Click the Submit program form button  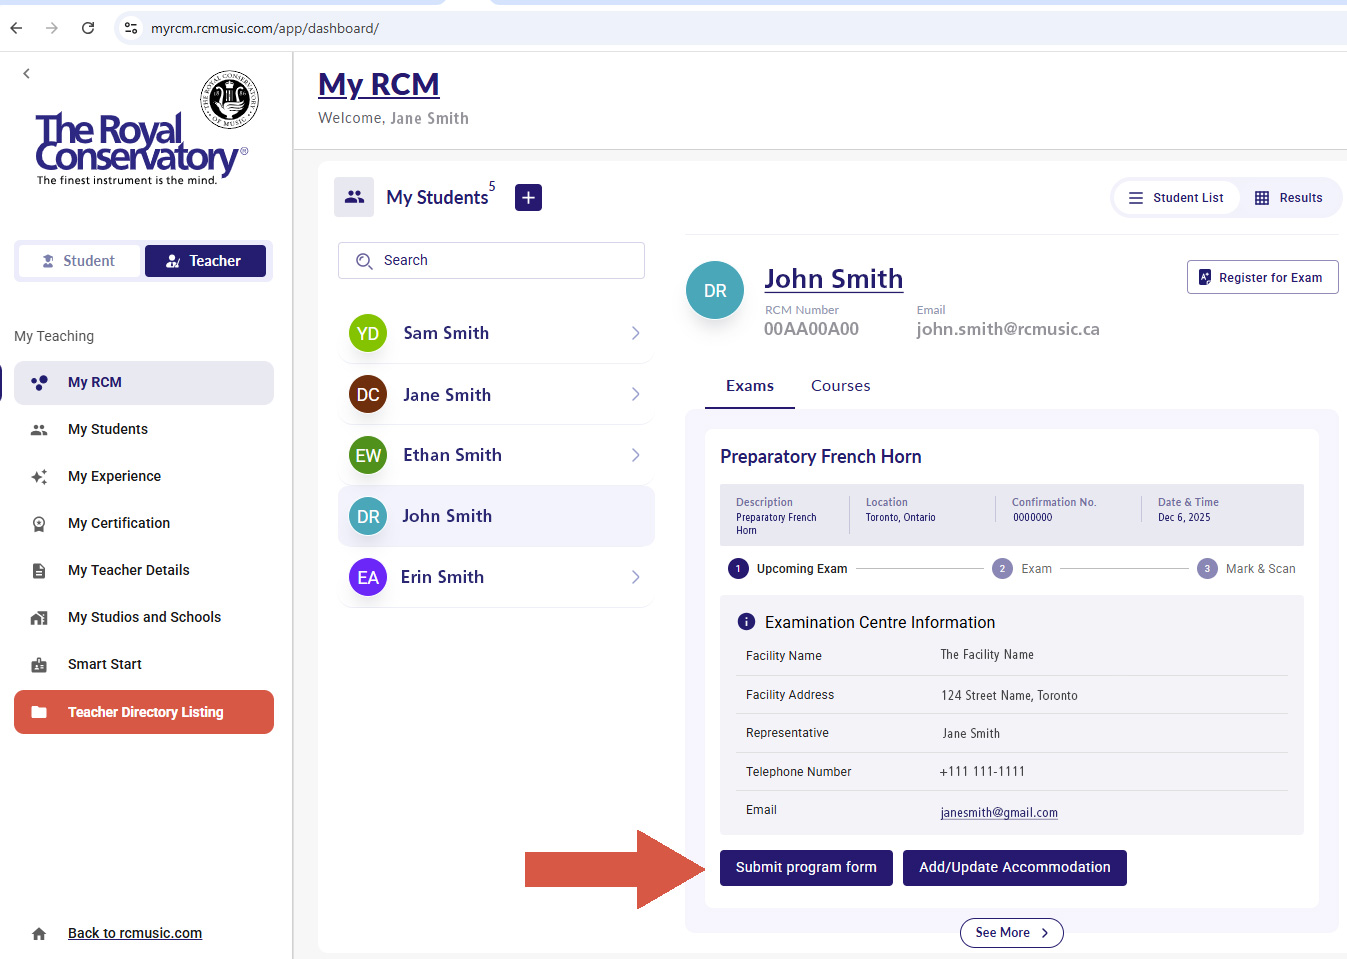(806, 867)
